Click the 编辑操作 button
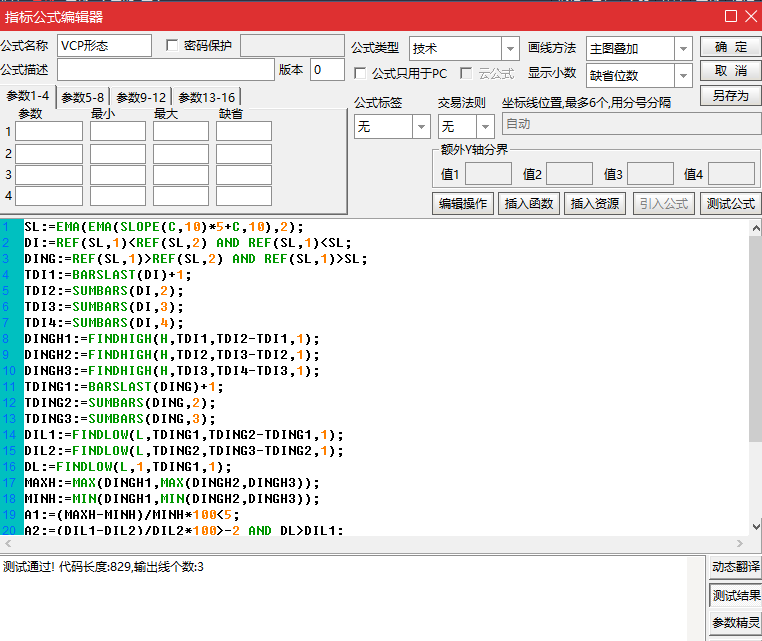Screen dimensions: 762x641 click(x=463, y=204)
